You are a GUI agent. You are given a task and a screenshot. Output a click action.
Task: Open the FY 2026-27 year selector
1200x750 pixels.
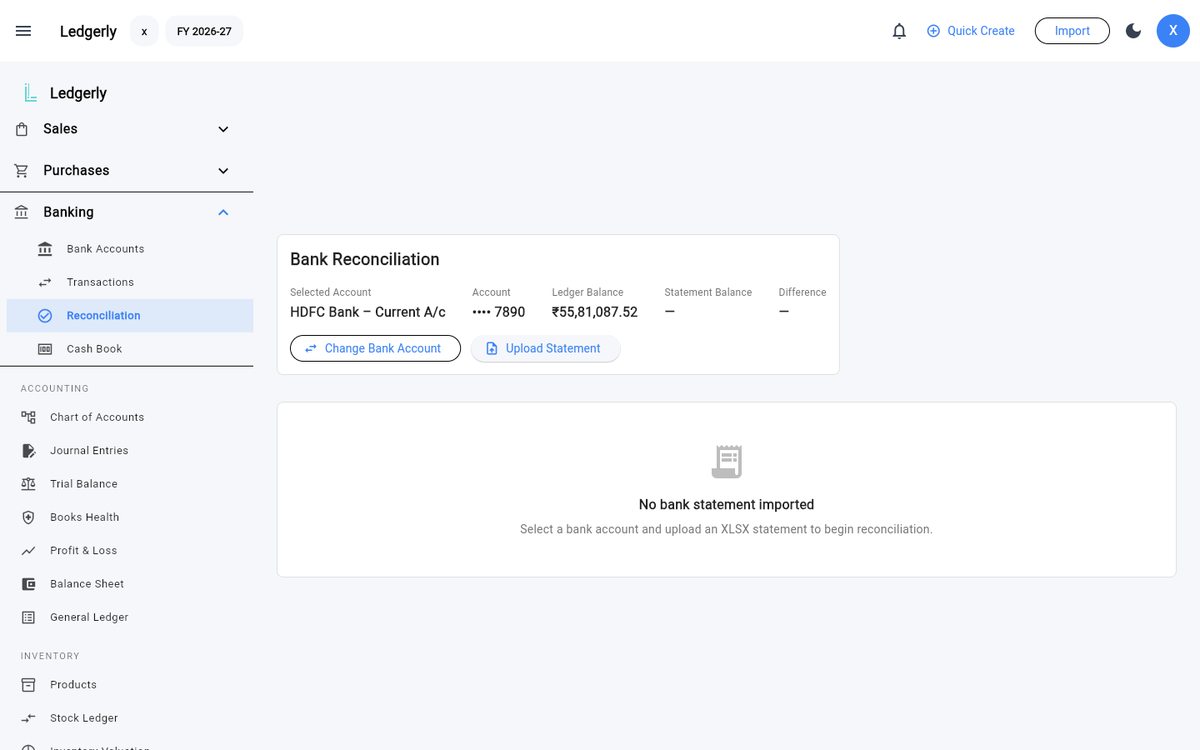pyautogui.click(x=204, y=31)
